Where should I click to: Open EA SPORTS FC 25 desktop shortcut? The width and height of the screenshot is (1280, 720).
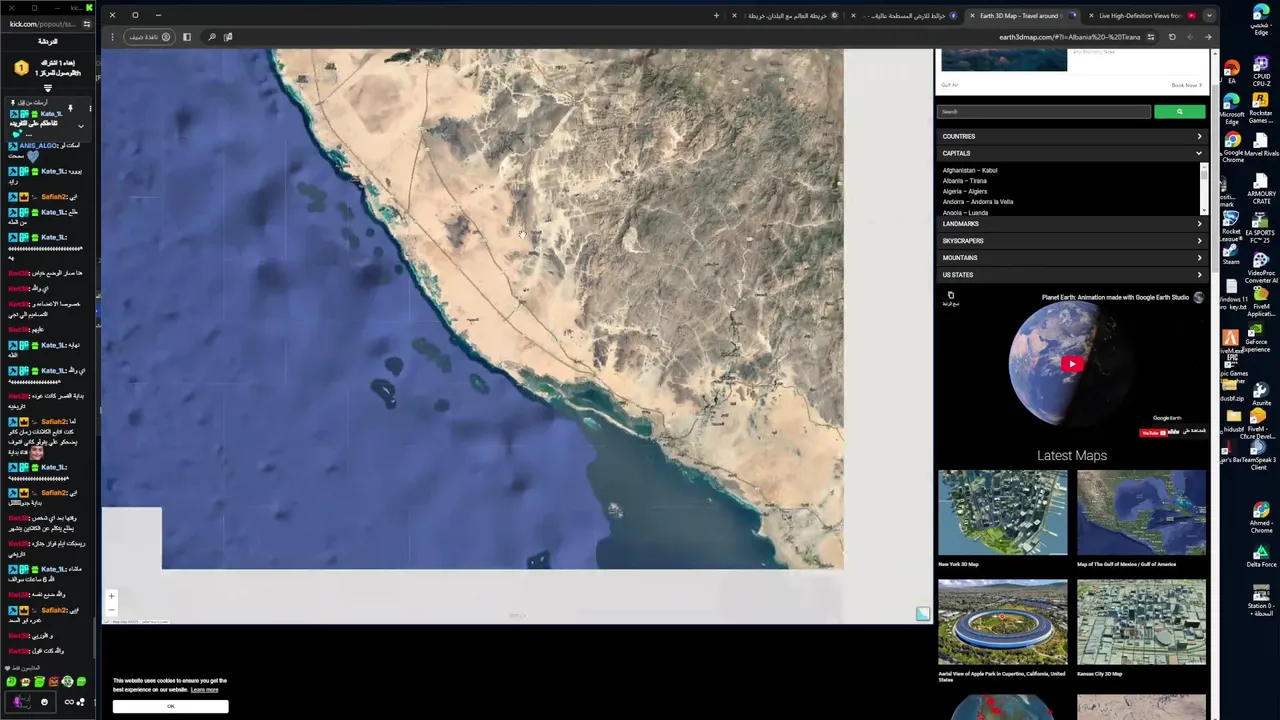tap(1261, 226)
